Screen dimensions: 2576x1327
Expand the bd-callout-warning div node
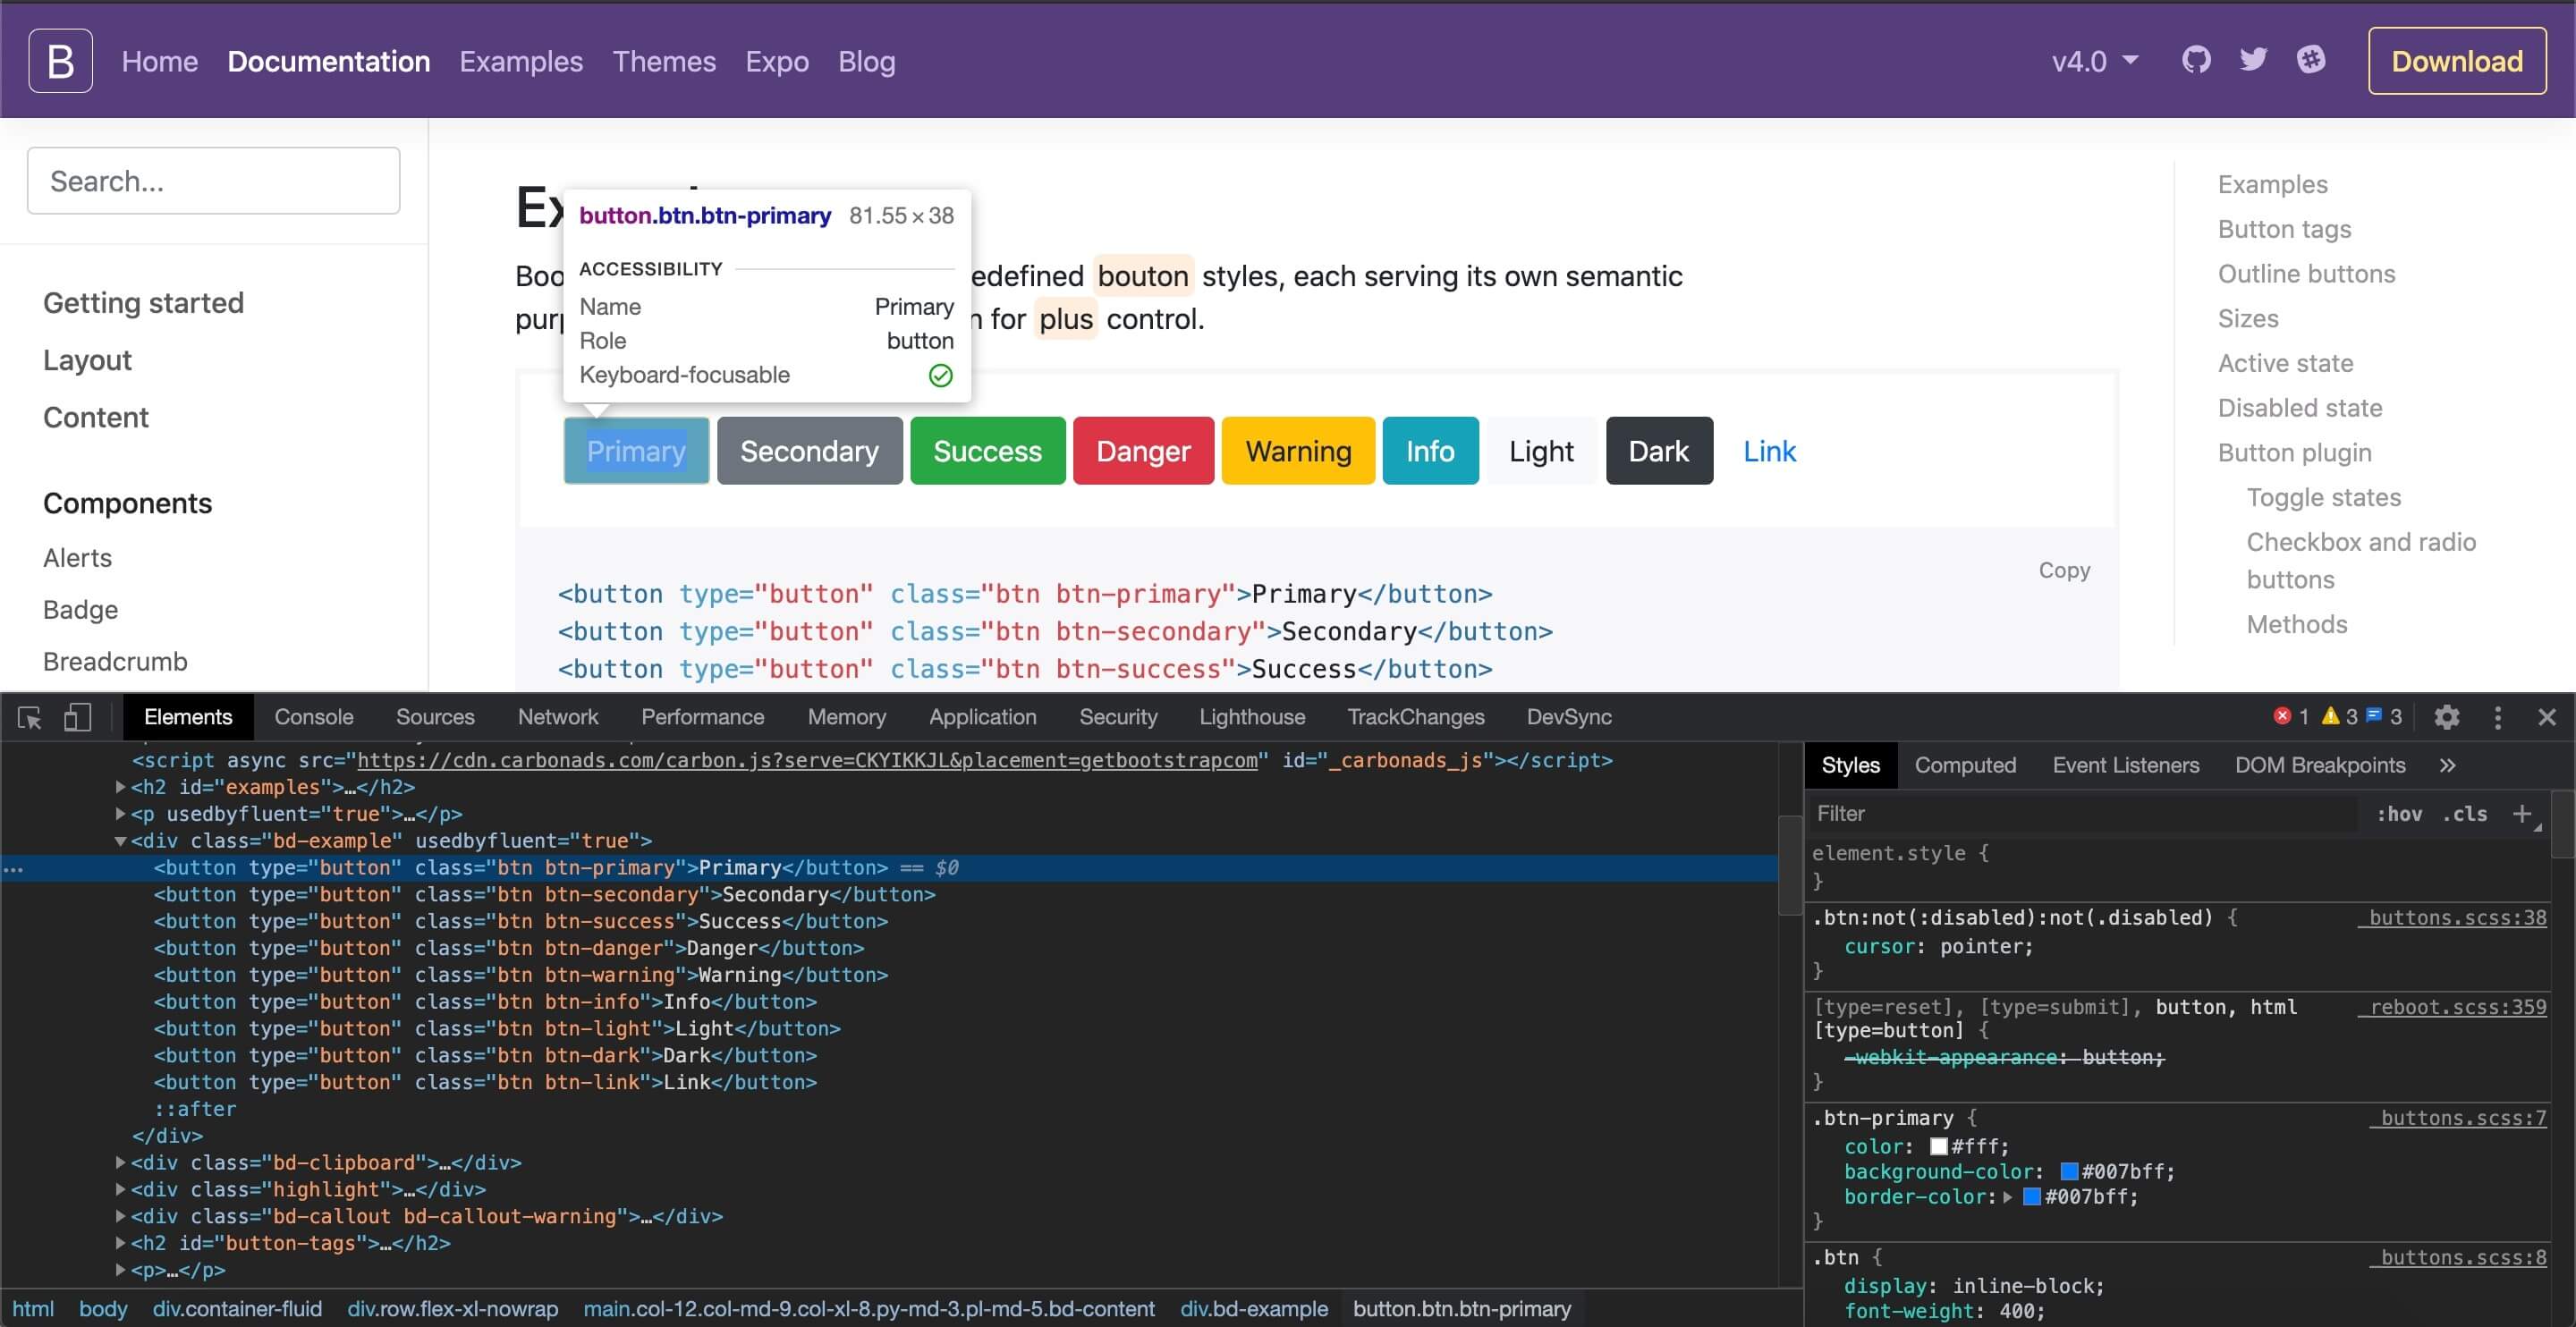point(121,1217)
